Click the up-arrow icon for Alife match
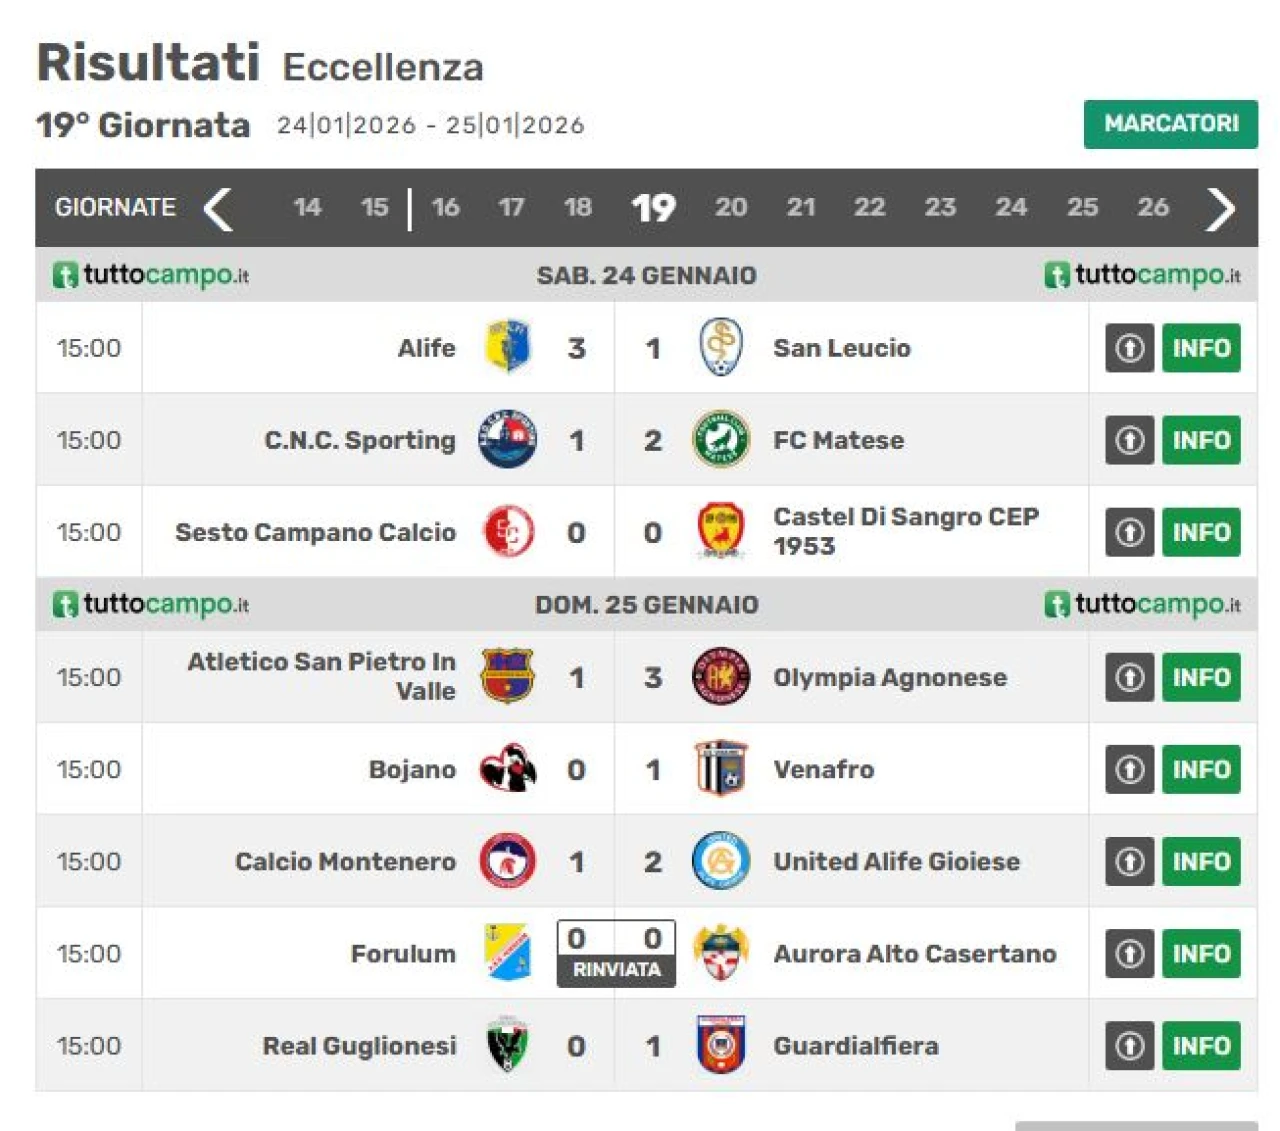 point(1130,348)
